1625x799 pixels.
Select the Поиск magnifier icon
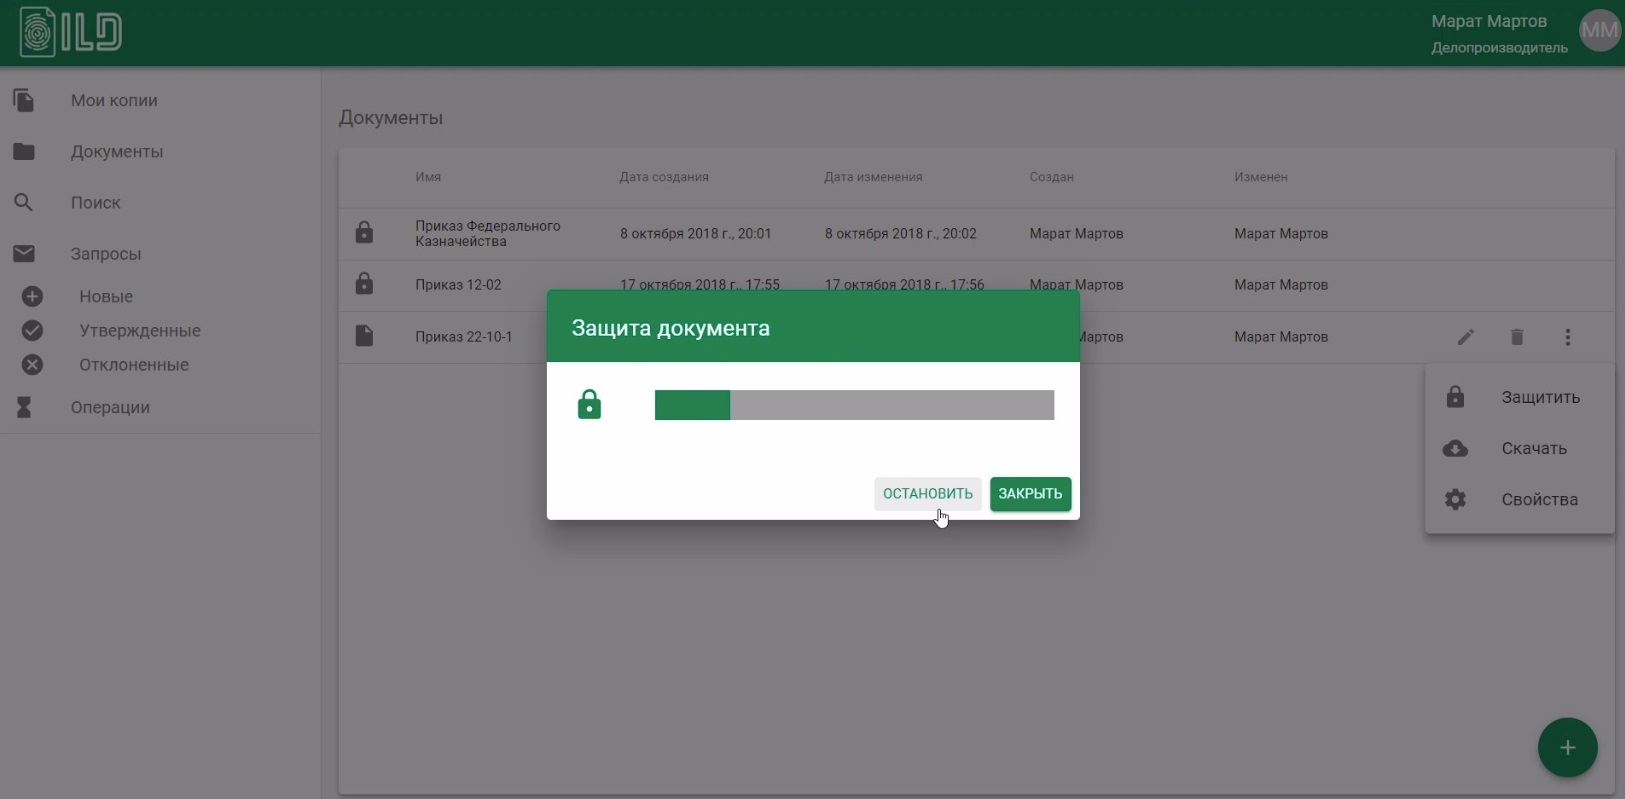point(24,202)
